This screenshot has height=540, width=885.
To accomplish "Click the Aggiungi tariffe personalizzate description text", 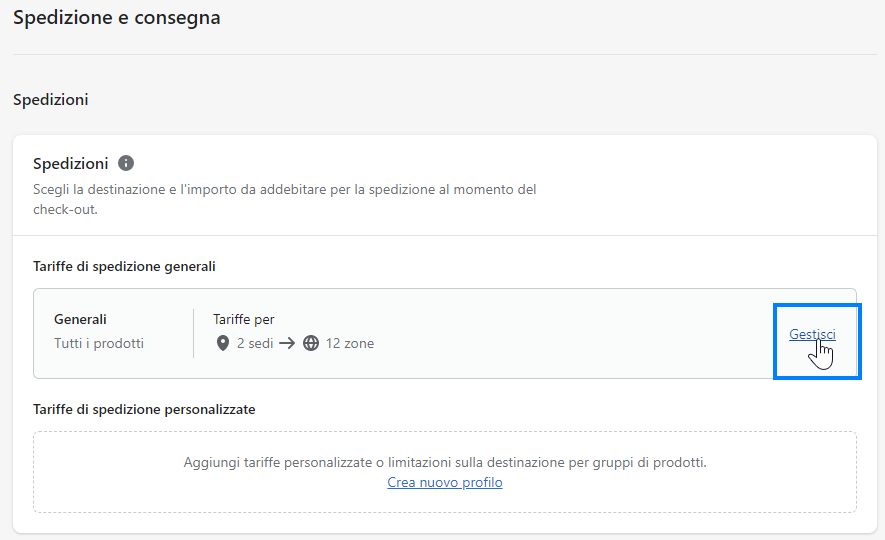I will tap(445, 463).
